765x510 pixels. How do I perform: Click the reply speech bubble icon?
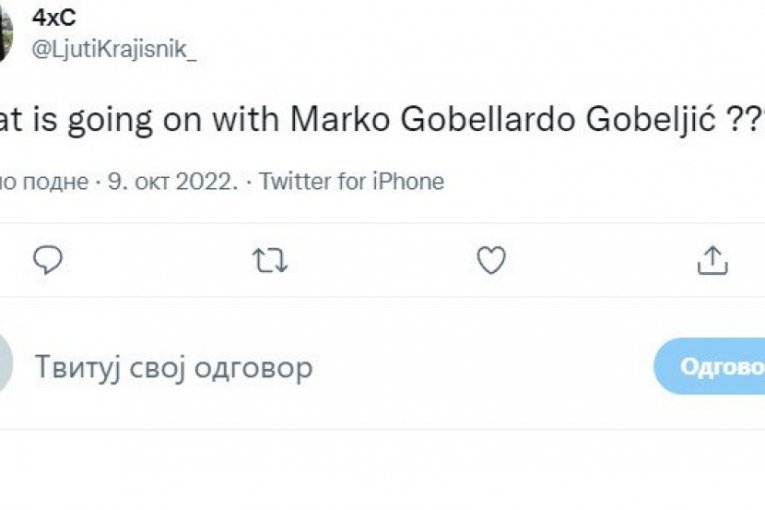pos(48,261)
